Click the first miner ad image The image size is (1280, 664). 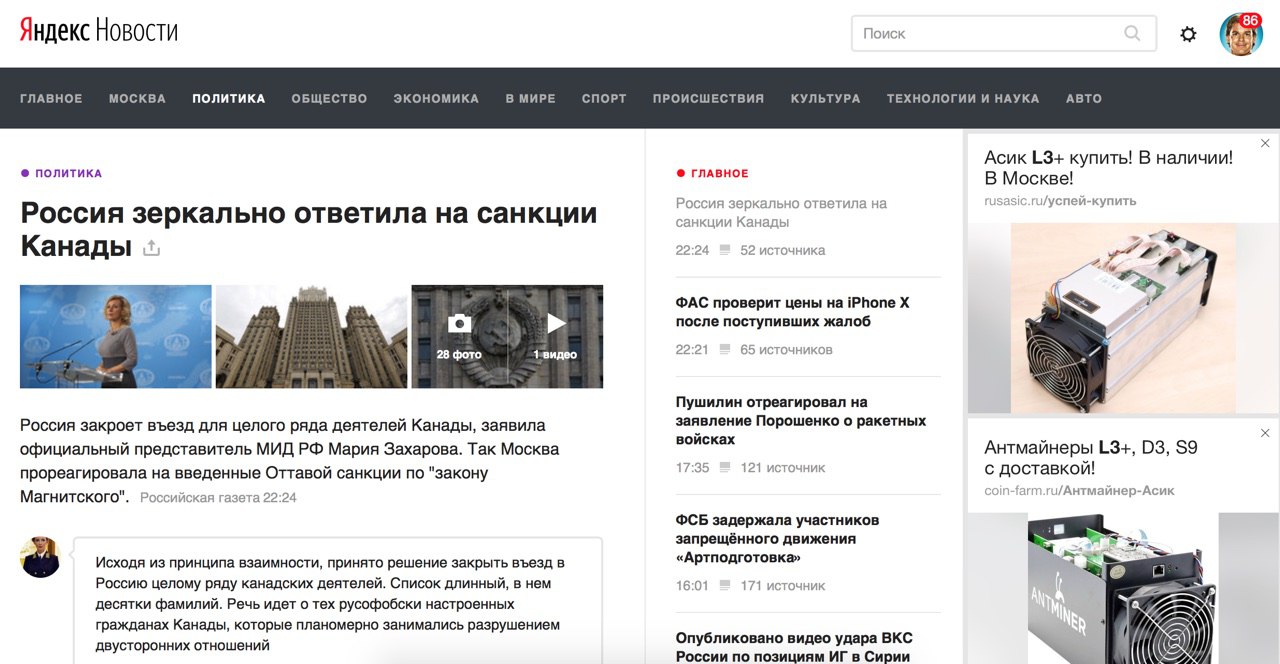(1124, 317)
